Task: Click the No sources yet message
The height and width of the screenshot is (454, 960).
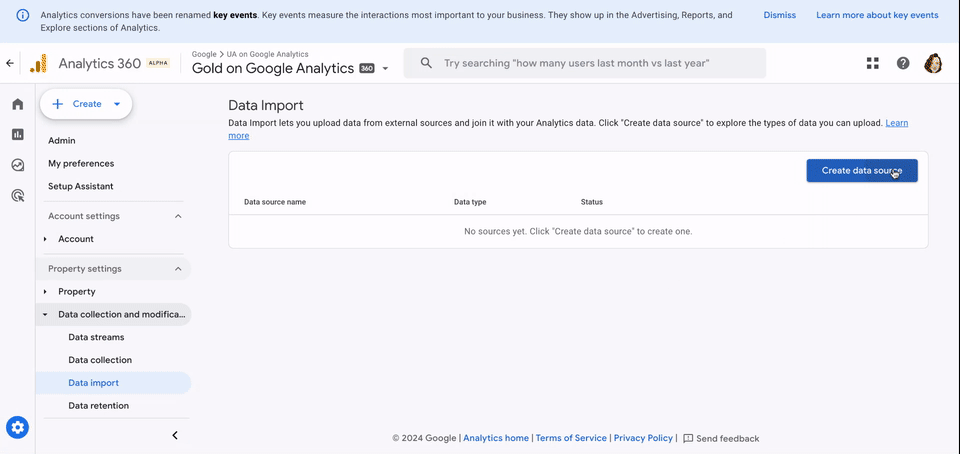Action: tap(578, 231)
